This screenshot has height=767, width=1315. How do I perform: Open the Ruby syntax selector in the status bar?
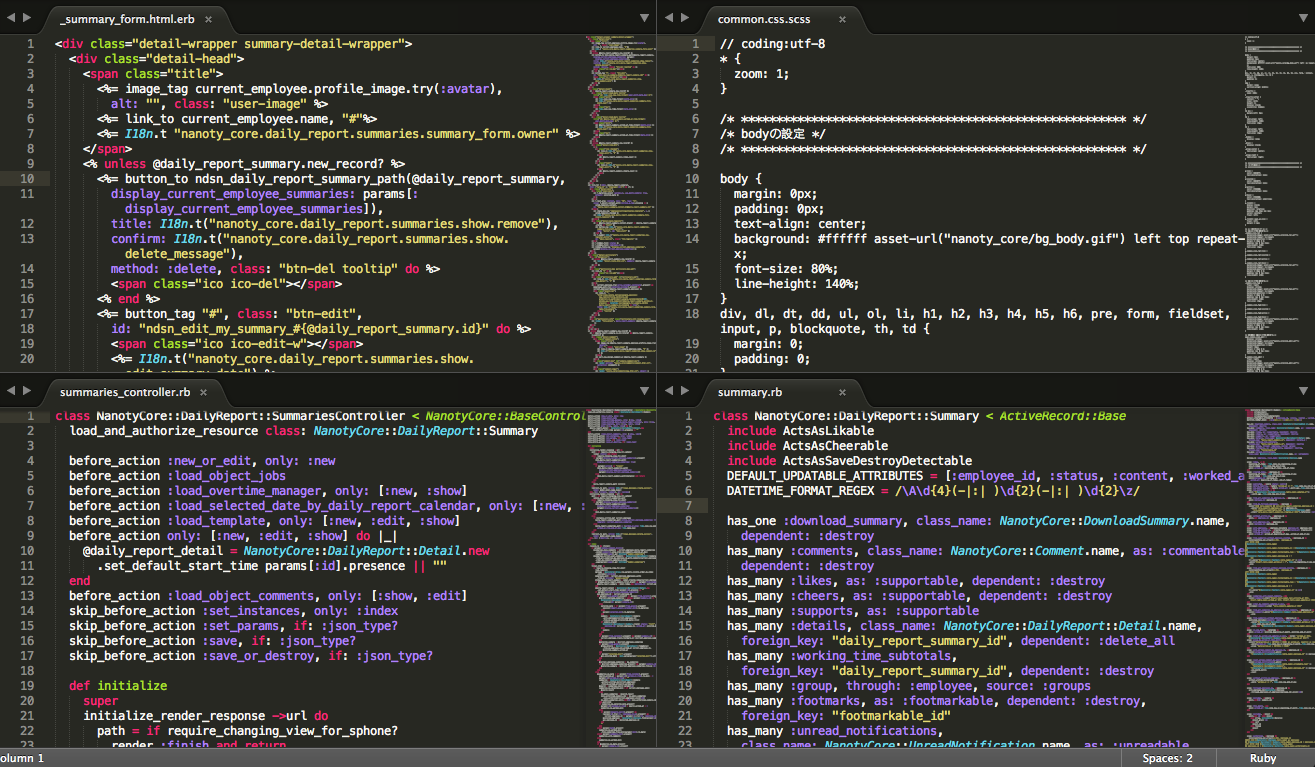(x=1262, y=758)
